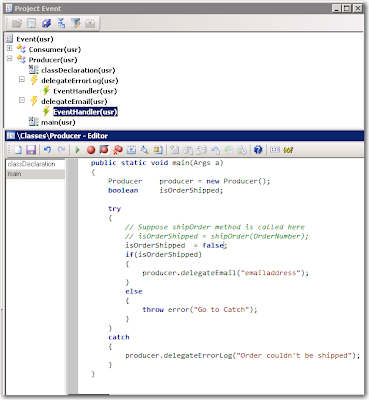Click the version control undo check-out icon

(215, 150)
